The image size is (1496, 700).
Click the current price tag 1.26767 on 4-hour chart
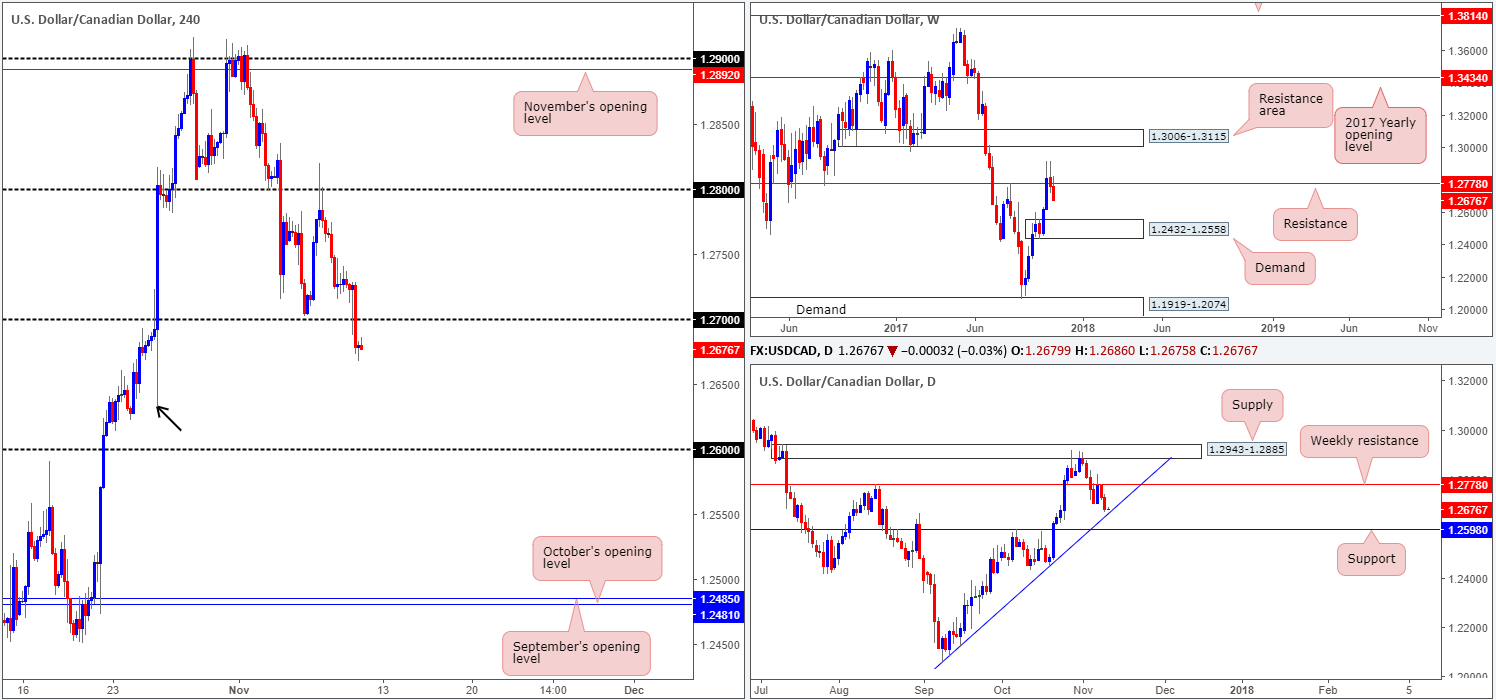pos(717,350)
